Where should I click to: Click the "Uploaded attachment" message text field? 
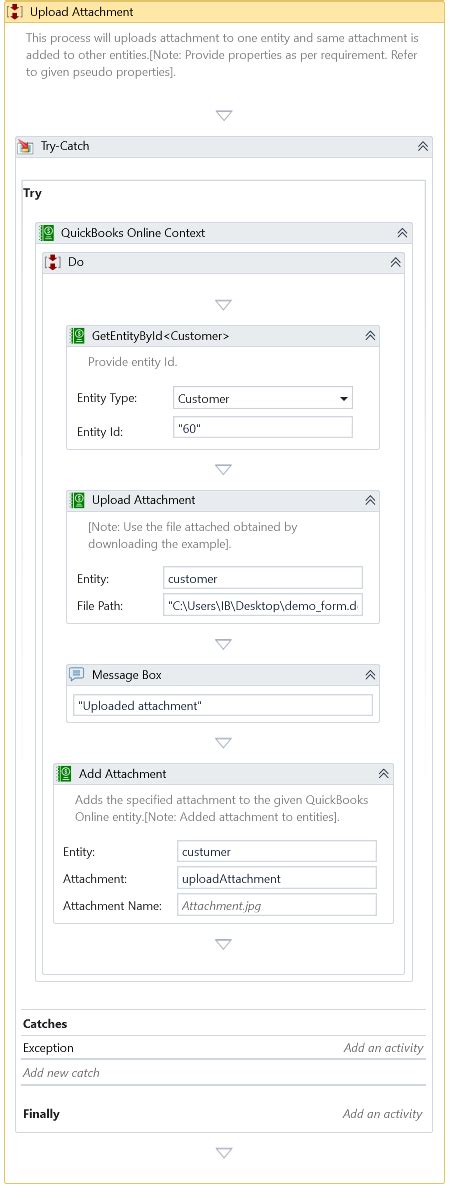click(223, 705)
